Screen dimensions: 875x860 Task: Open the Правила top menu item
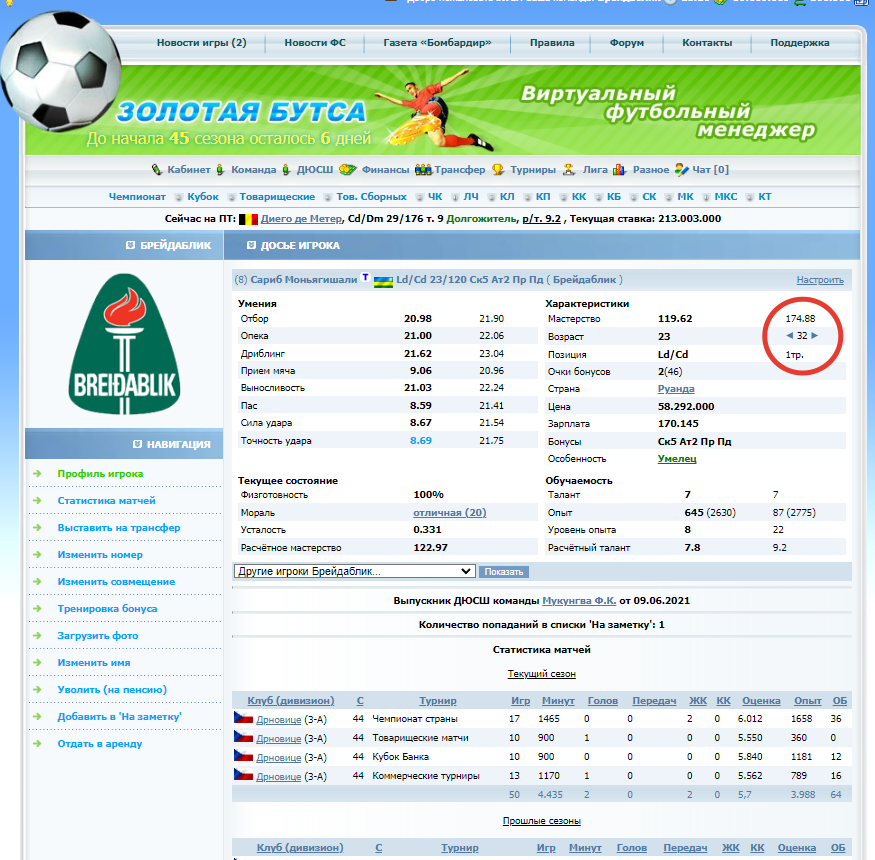551,43
